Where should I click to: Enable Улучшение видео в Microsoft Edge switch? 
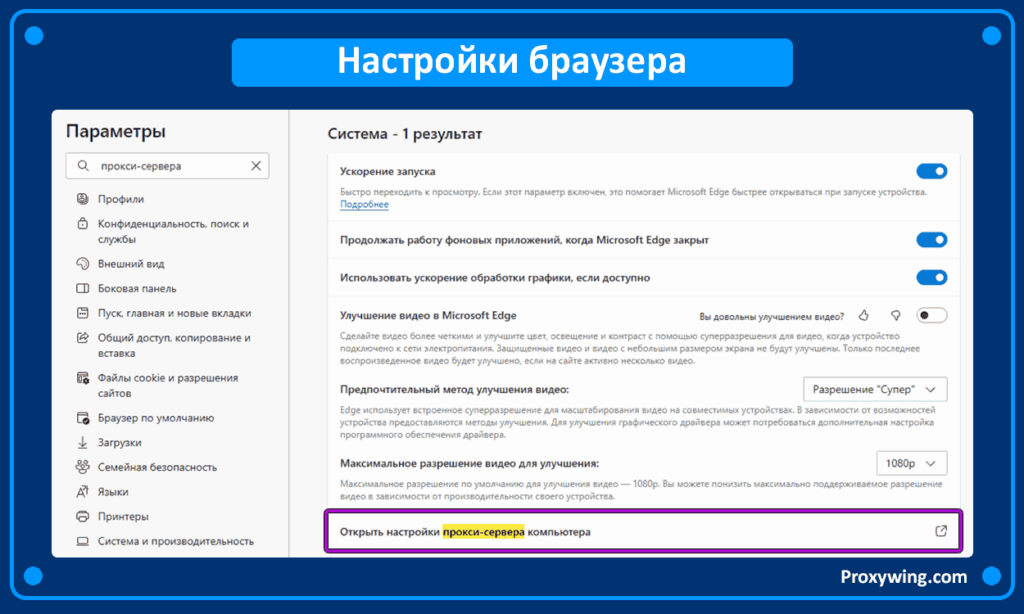[x=931, y=315]
